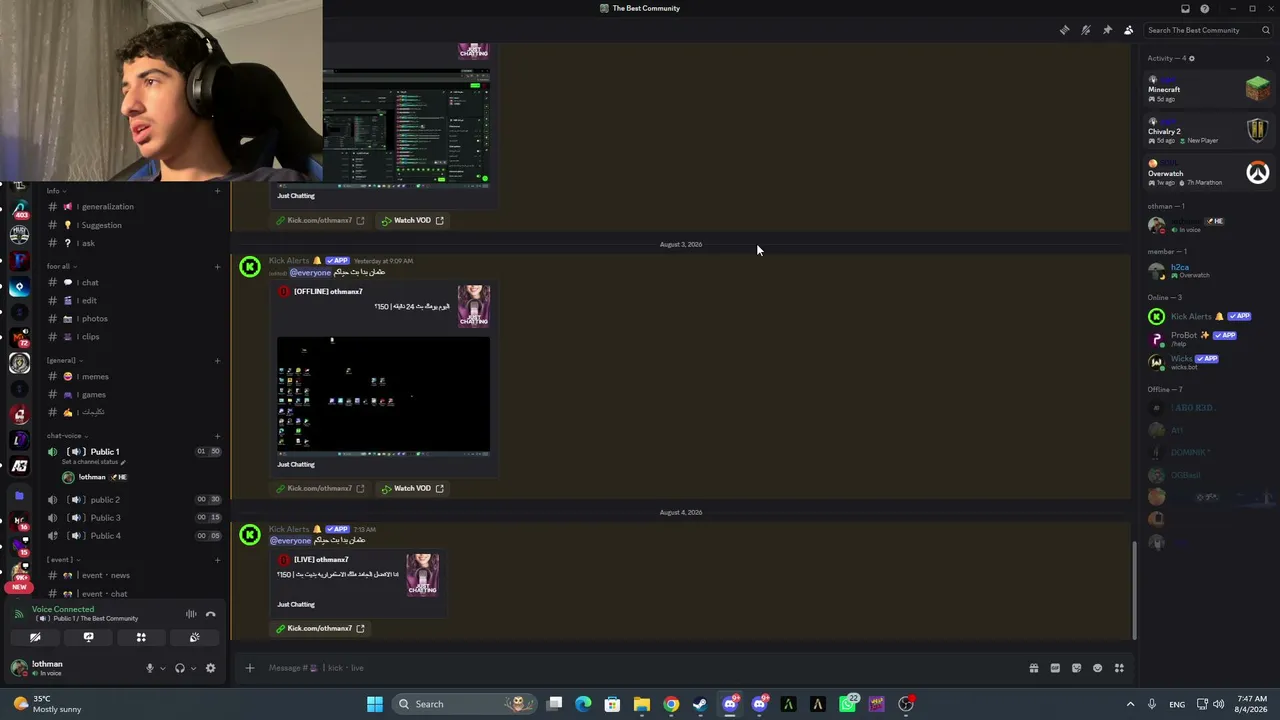The image size is (1280, 720).
Task: Open Kick.com/othmanx7 link in August 4 message
Action: (x=321, y=628)
